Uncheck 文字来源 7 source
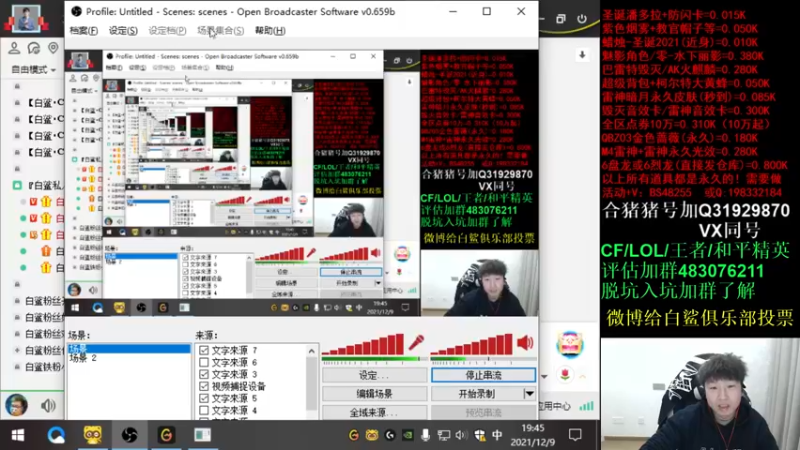 coord(204,350)
